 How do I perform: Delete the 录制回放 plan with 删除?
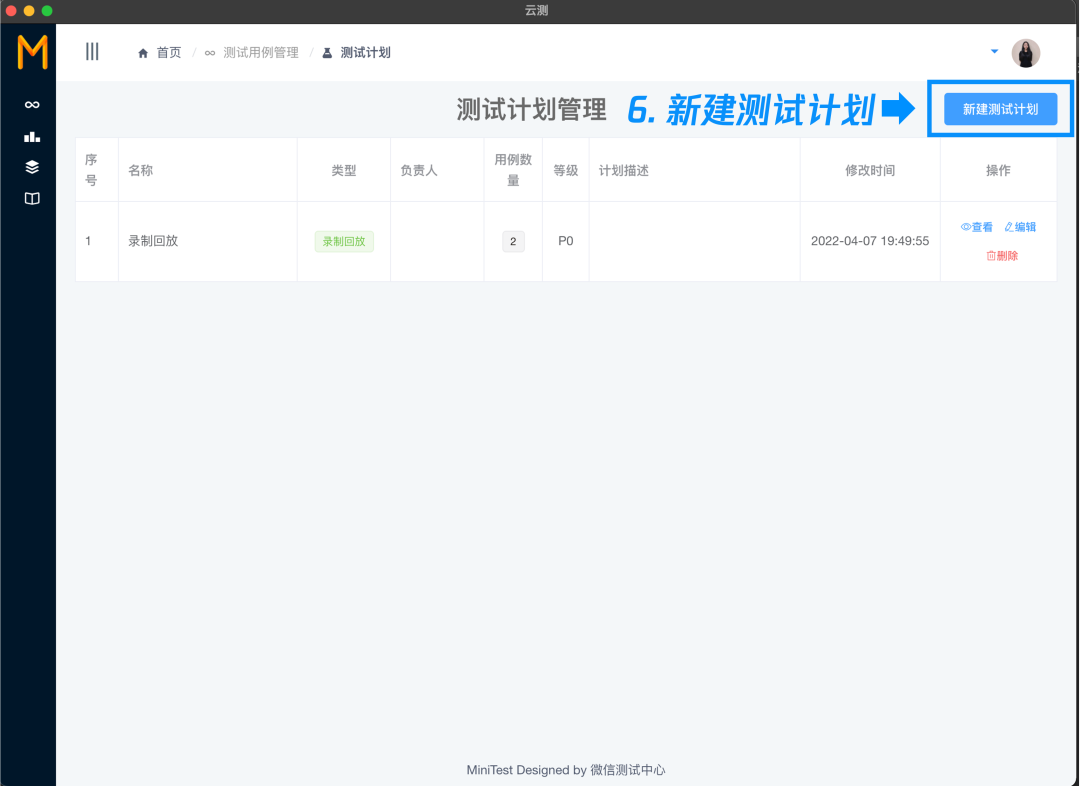(x=1002, y=256)
